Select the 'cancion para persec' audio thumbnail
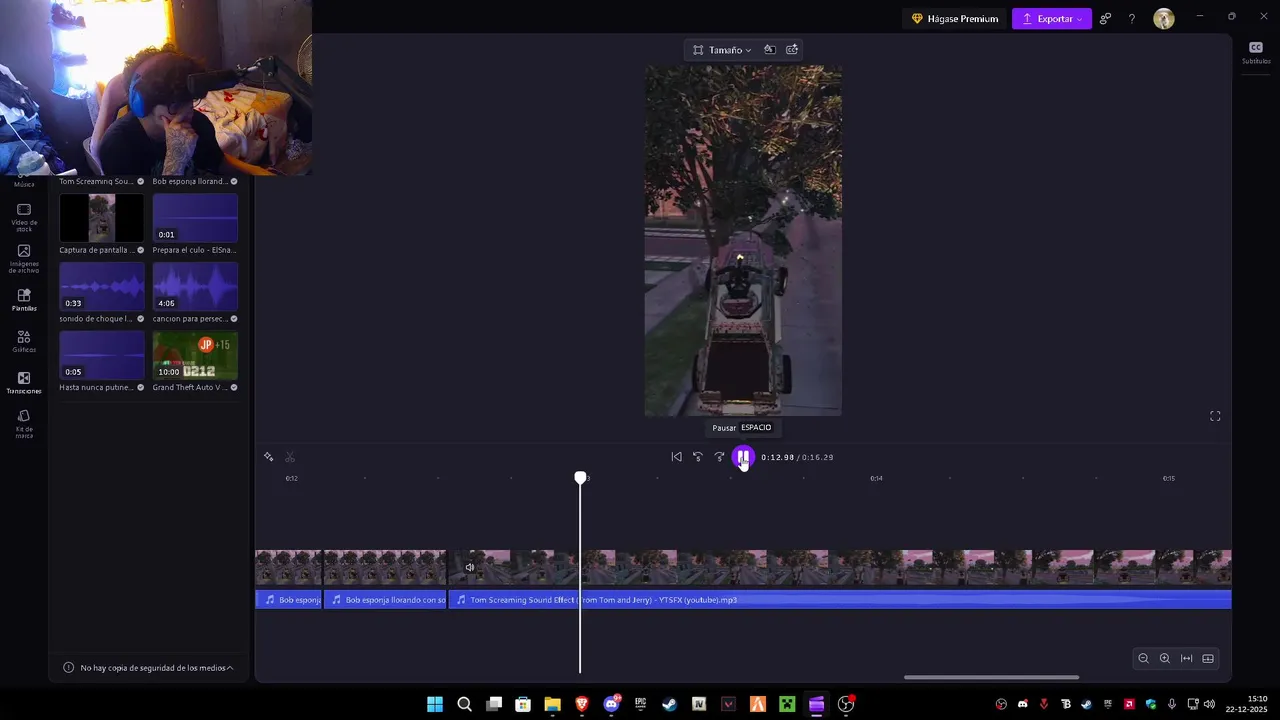The width and height of the screenshot is (1280, 720). pos(195,287)
